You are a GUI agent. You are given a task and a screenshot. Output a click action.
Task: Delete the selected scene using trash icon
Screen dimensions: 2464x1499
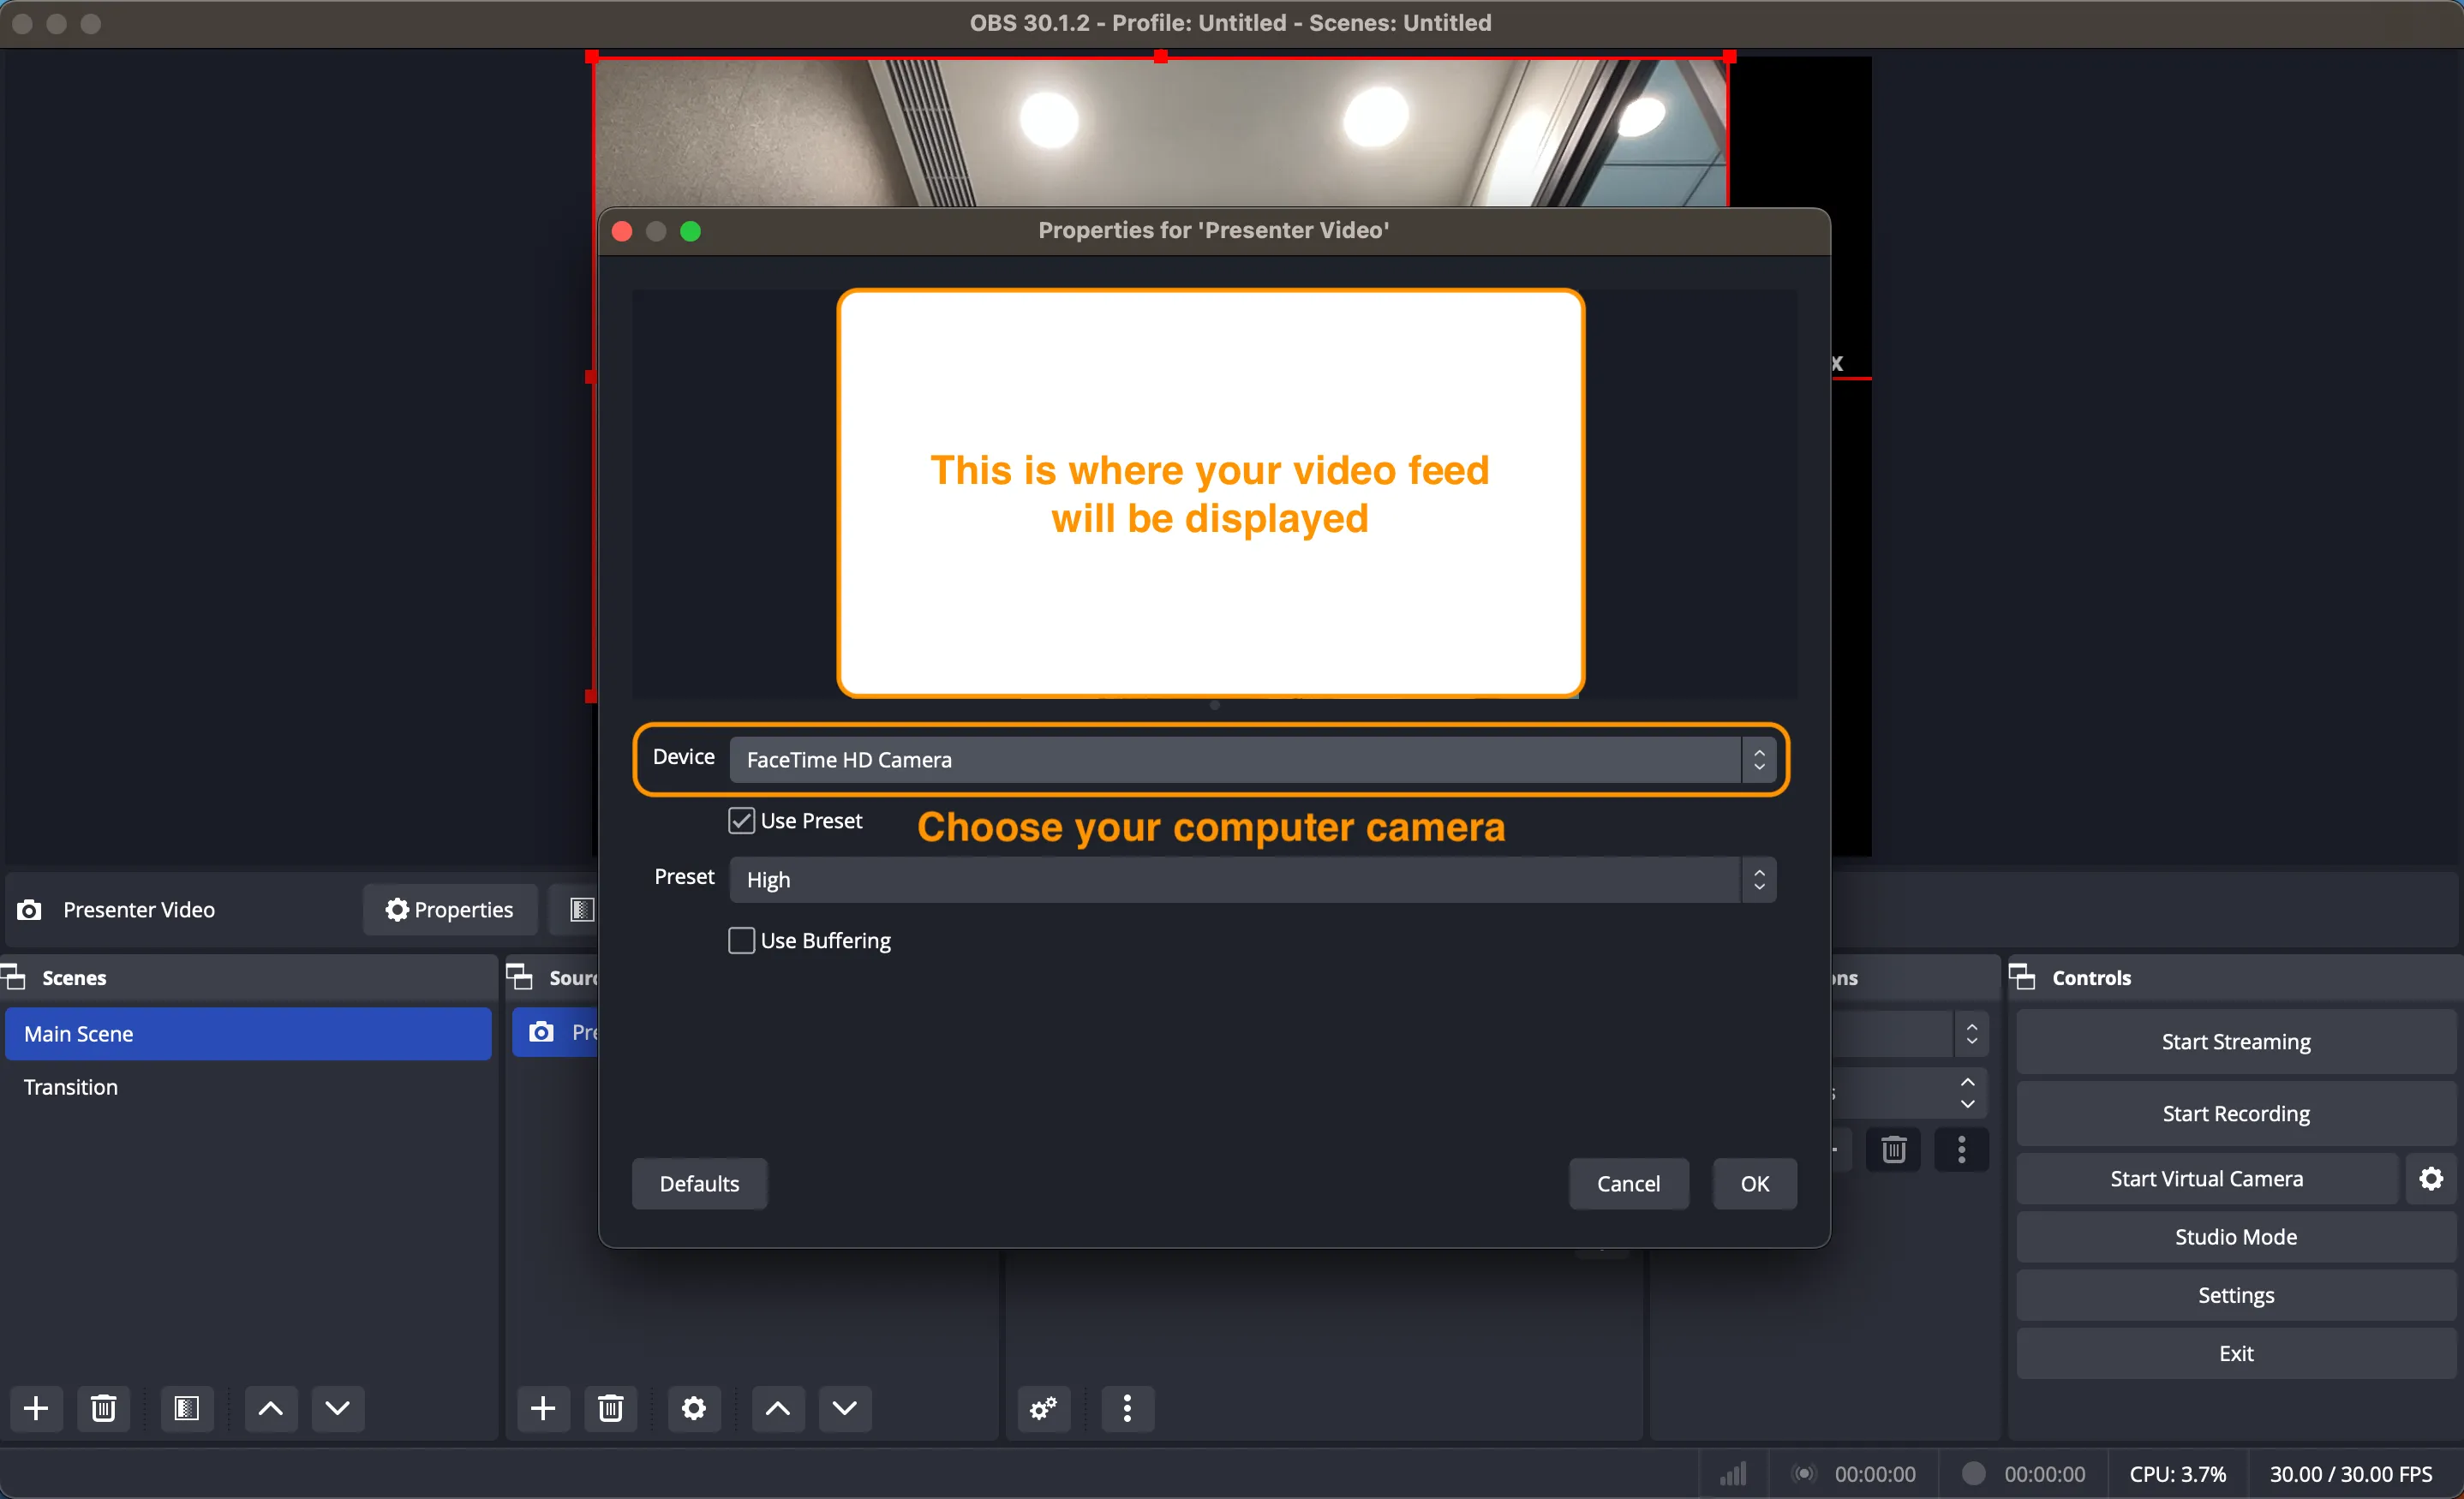103,1408
